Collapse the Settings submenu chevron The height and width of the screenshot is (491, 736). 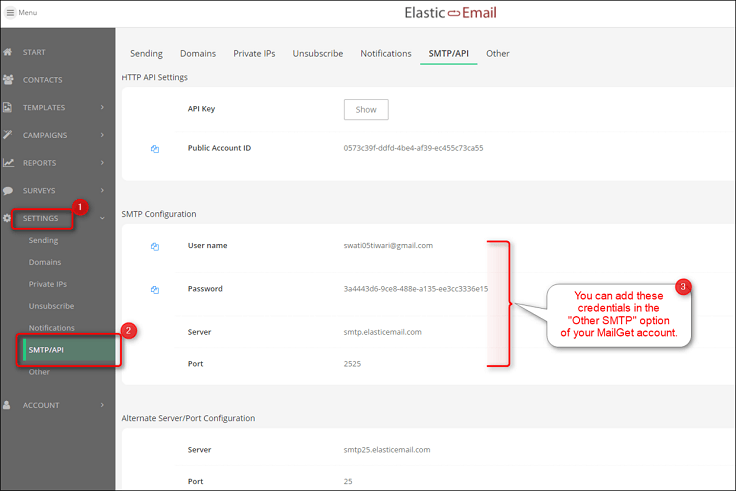(x=102, y=218)
